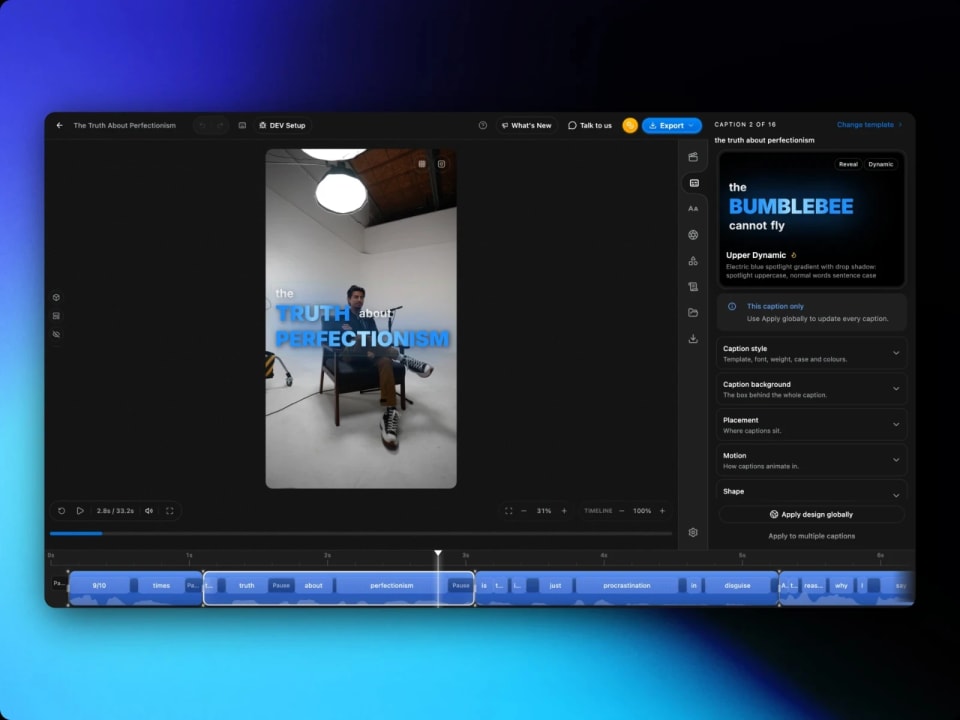Toggle fullscreen next to the volume icon
Viewport: 960px width, 720px height.
tap(170, 511)
